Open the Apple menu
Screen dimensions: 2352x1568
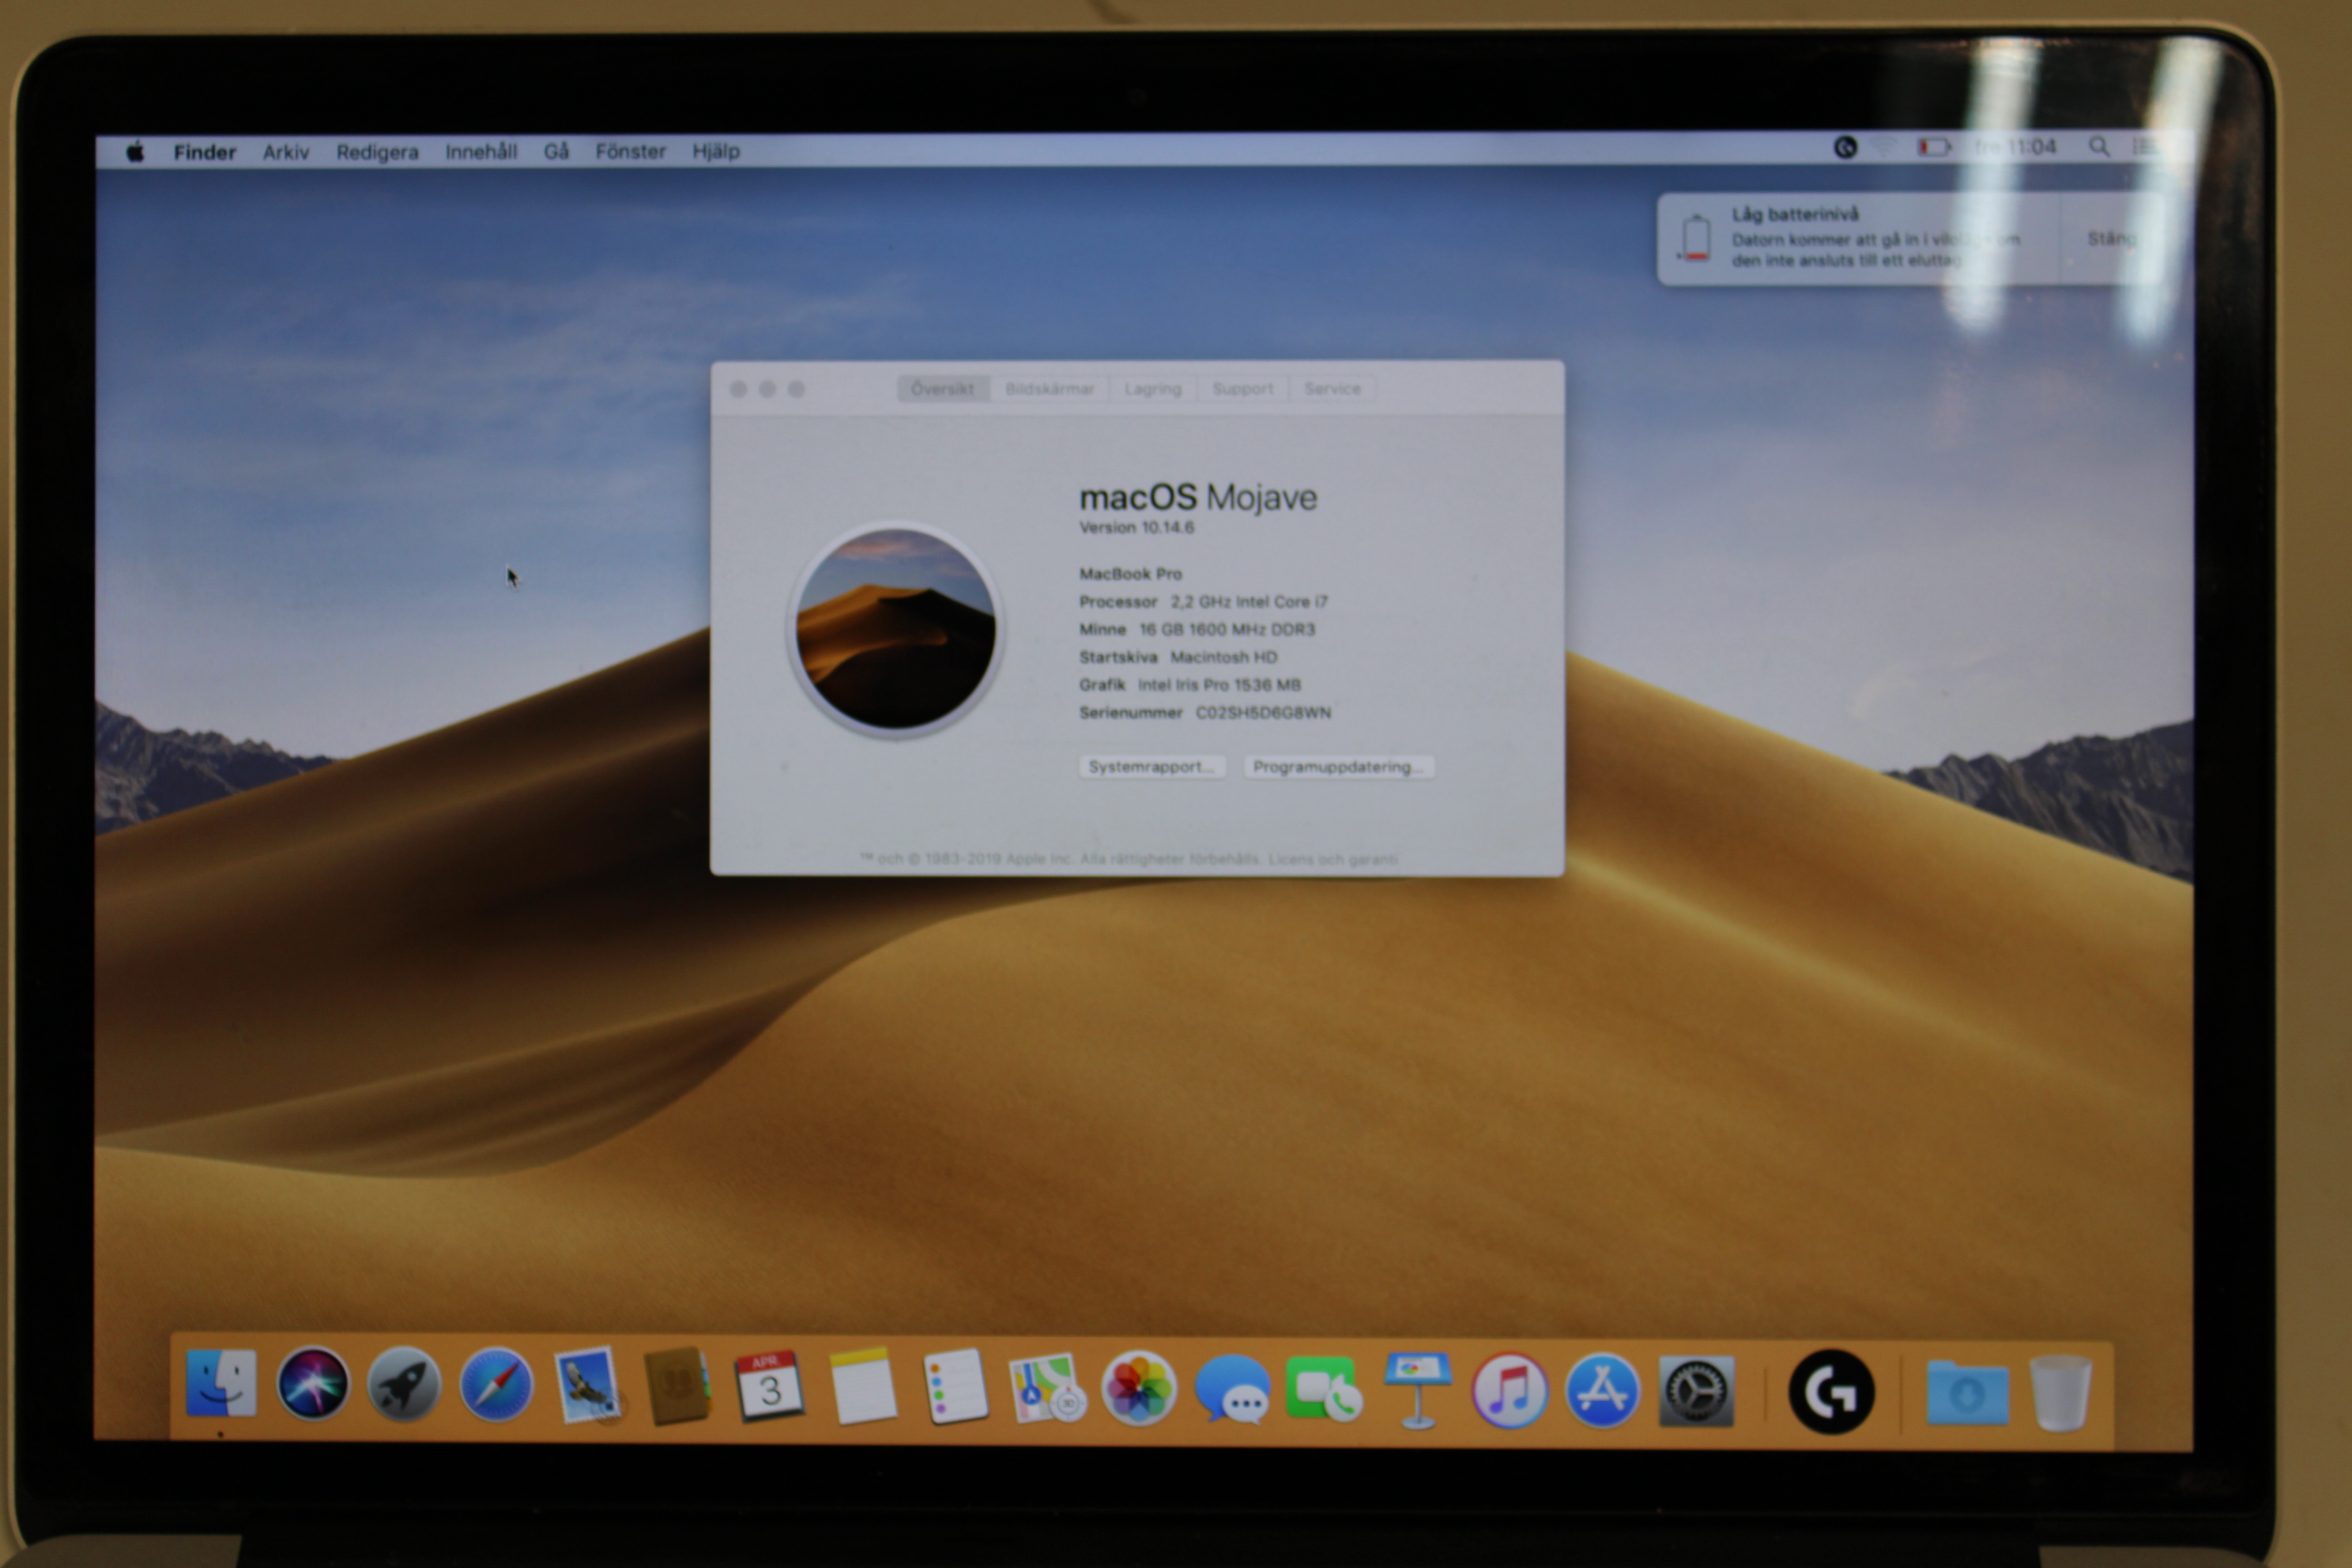click(135, 152)
